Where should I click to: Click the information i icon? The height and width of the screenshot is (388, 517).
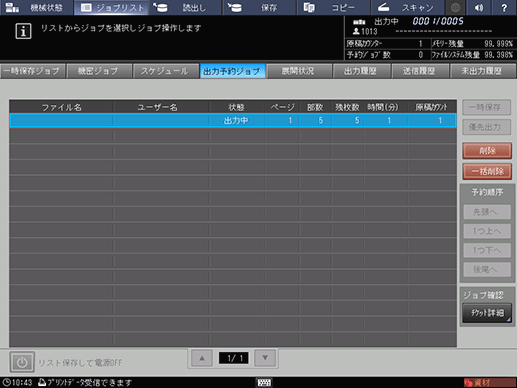[23, 31]
